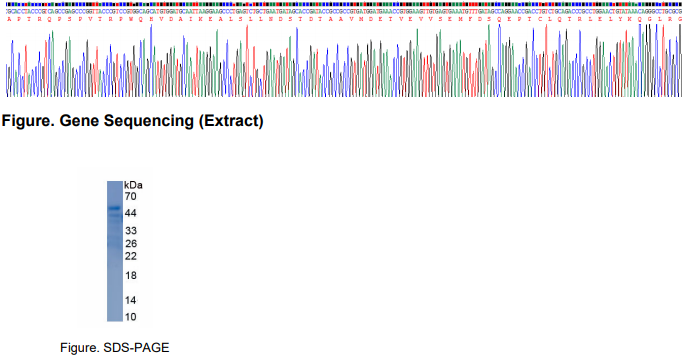The width and height of the screenshot is (684, 364).
Task: Click the 44 kDa marker label
Action: coord(130,213)
